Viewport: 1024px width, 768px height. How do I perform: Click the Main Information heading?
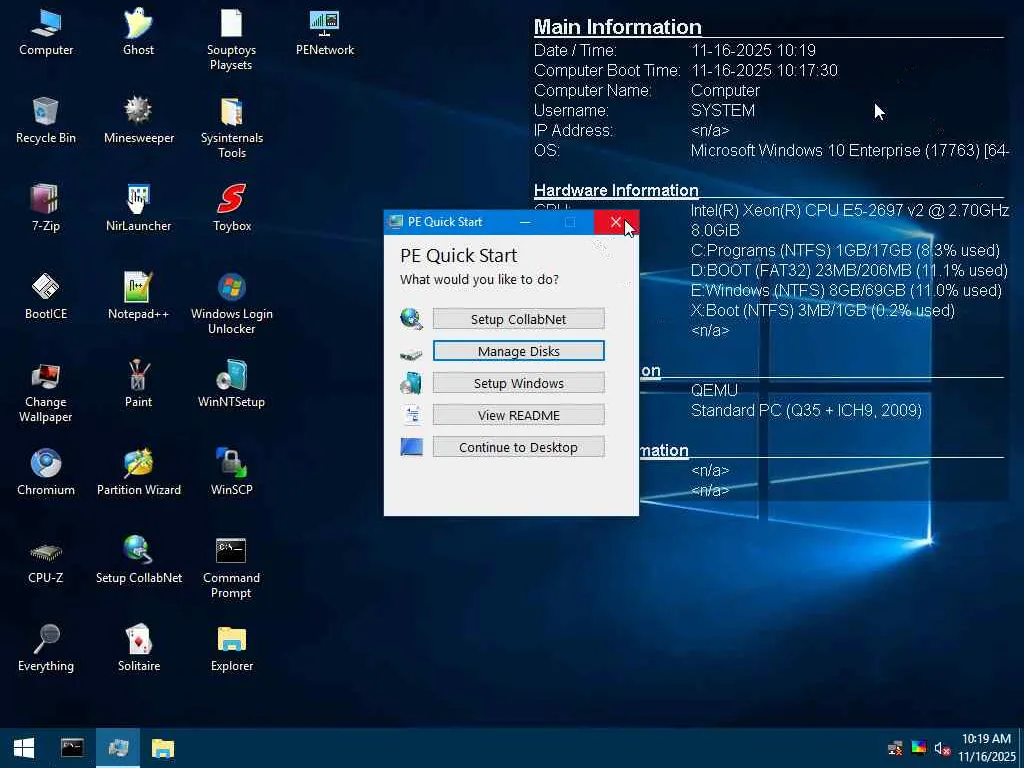(x=618, y=27)
